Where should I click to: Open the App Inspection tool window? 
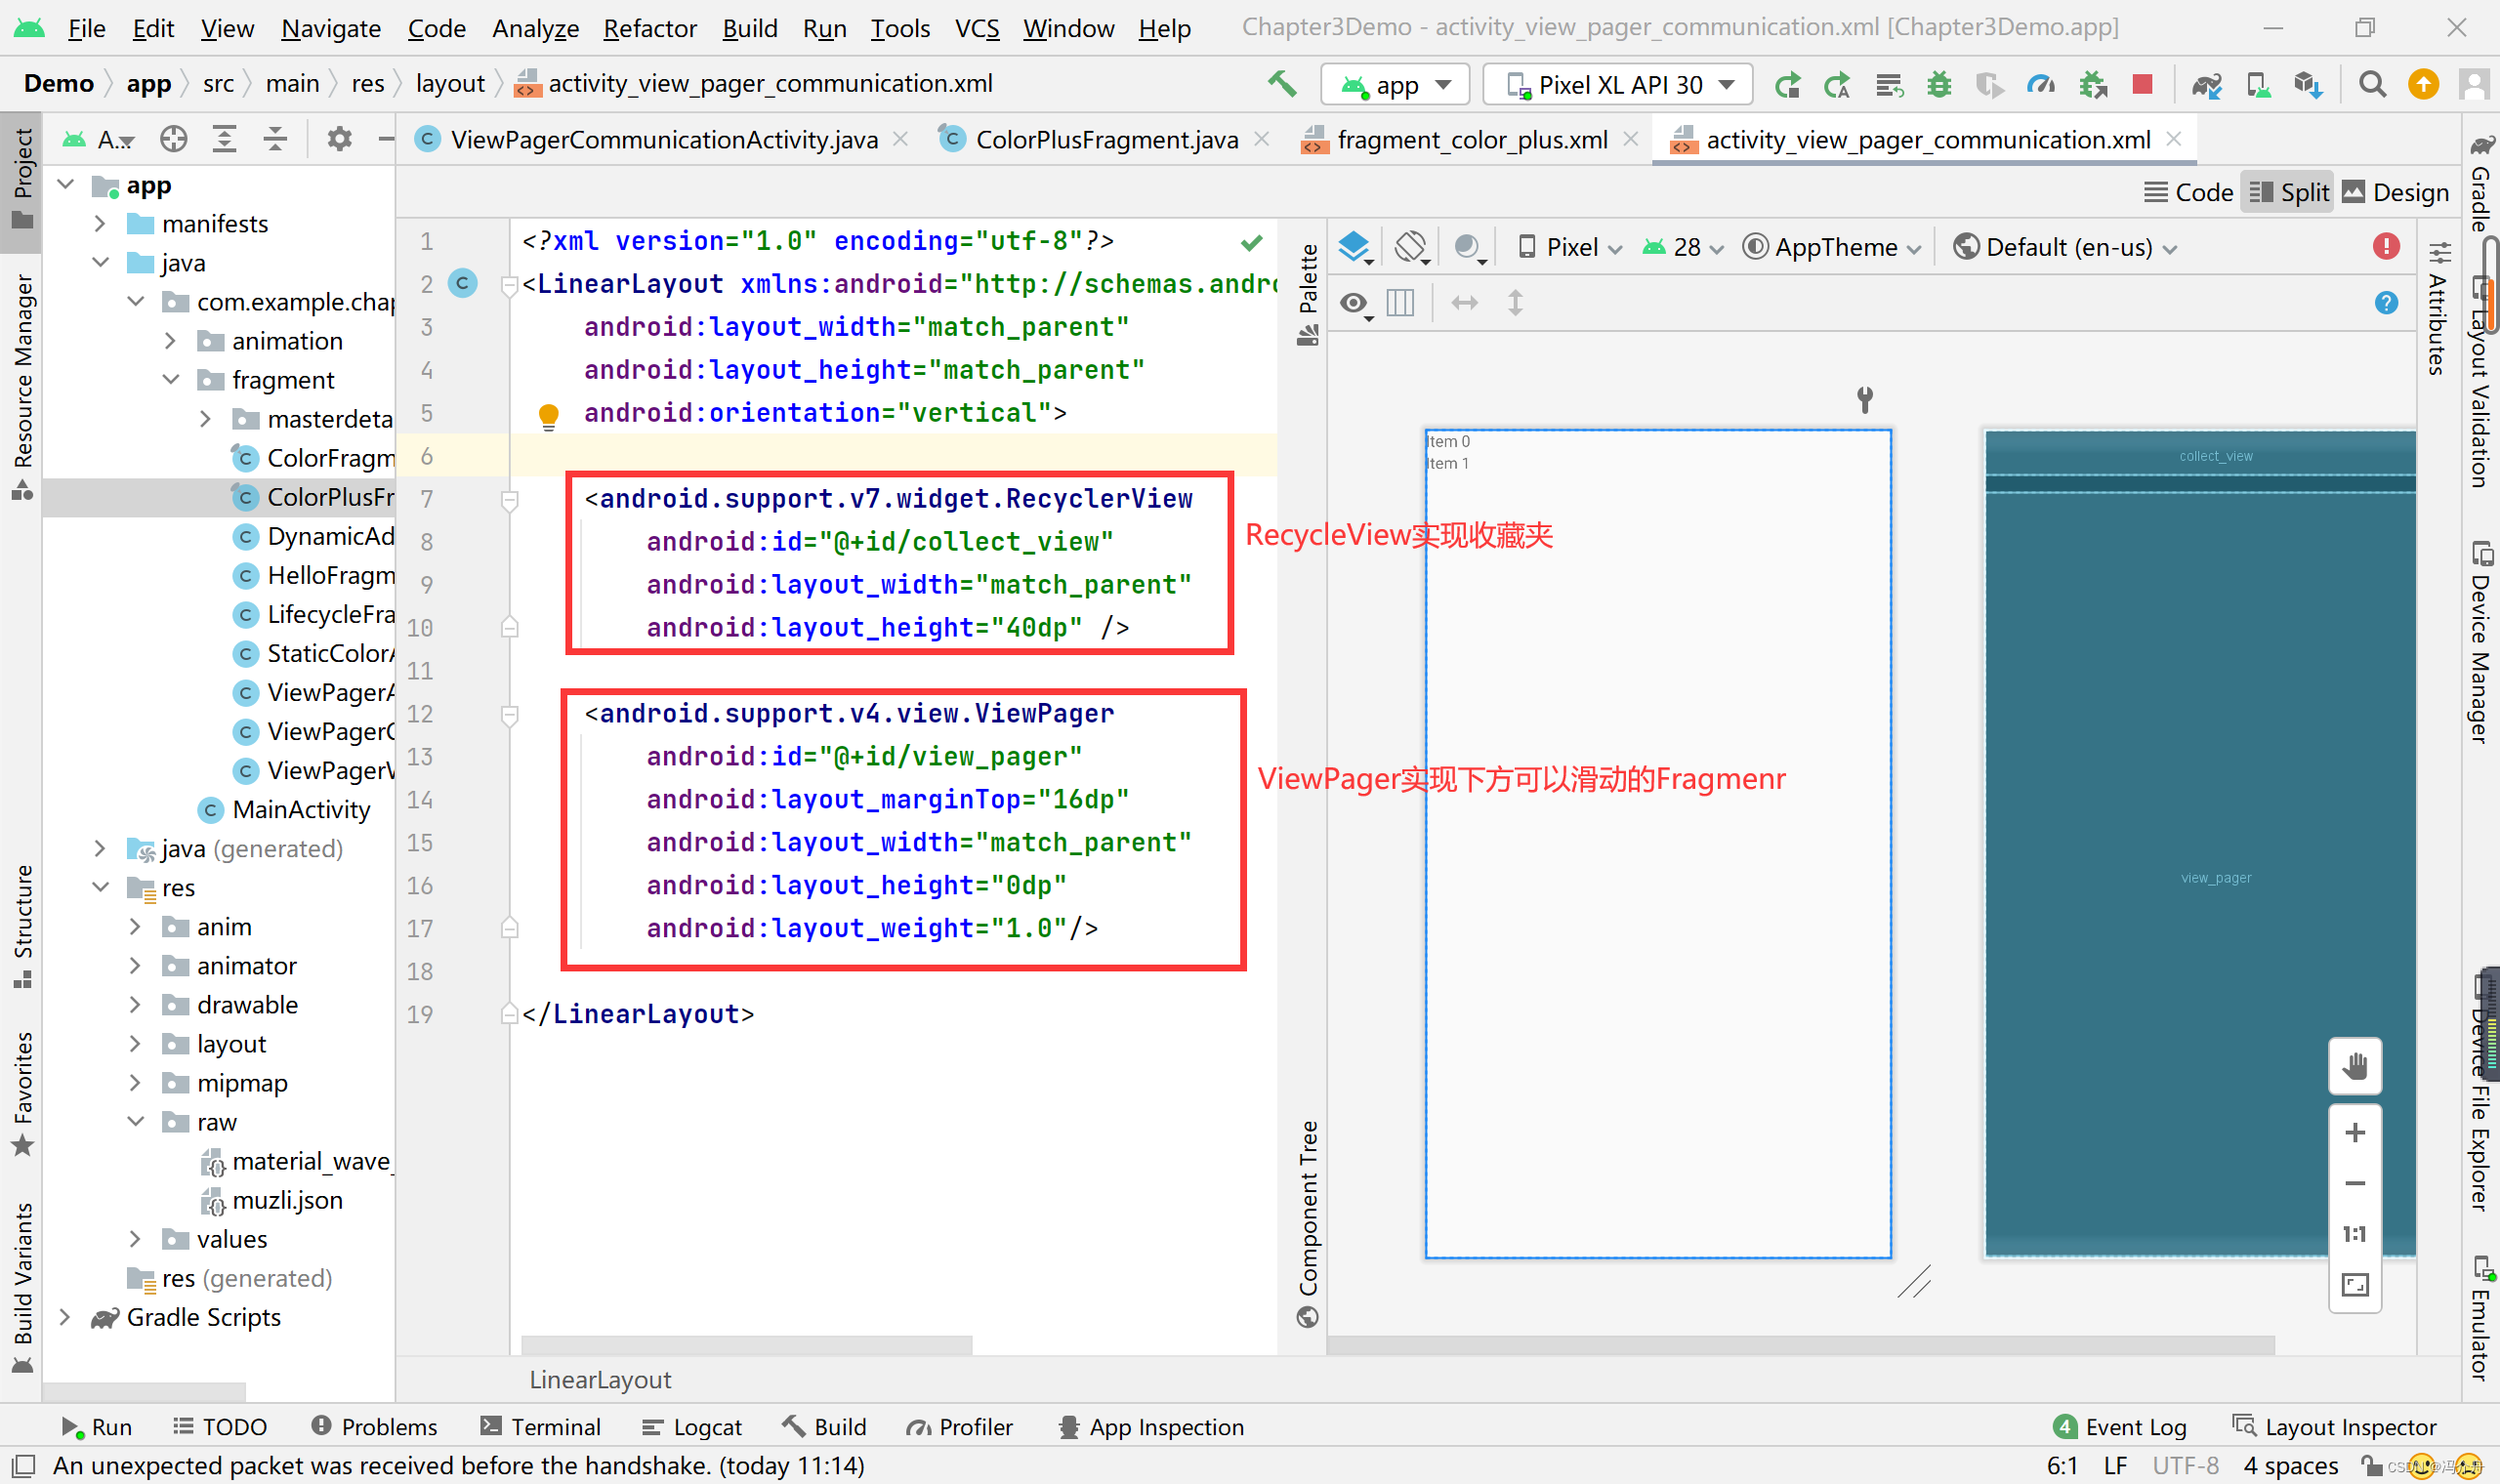tap(1151, 1427)
